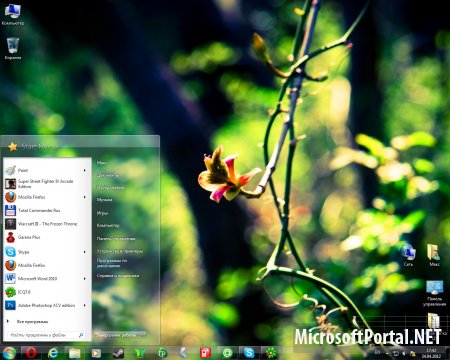Open Steam from the taskbar

click(x=118, y=353)
